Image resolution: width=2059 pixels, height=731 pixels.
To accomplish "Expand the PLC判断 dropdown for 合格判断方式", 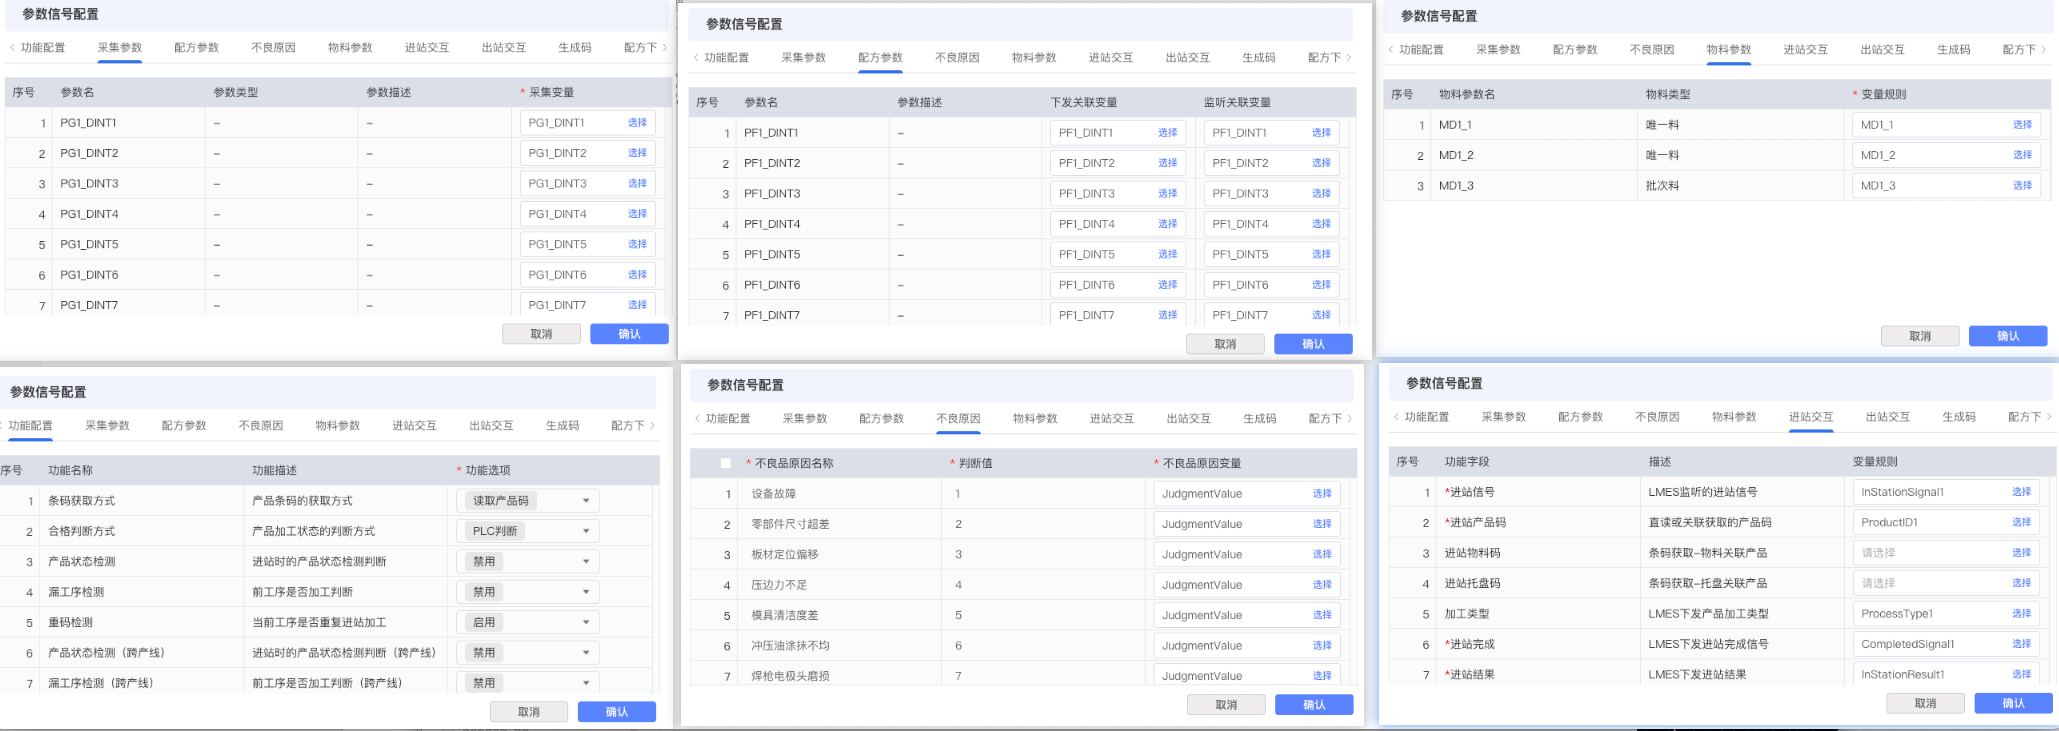I will [528, 531].
